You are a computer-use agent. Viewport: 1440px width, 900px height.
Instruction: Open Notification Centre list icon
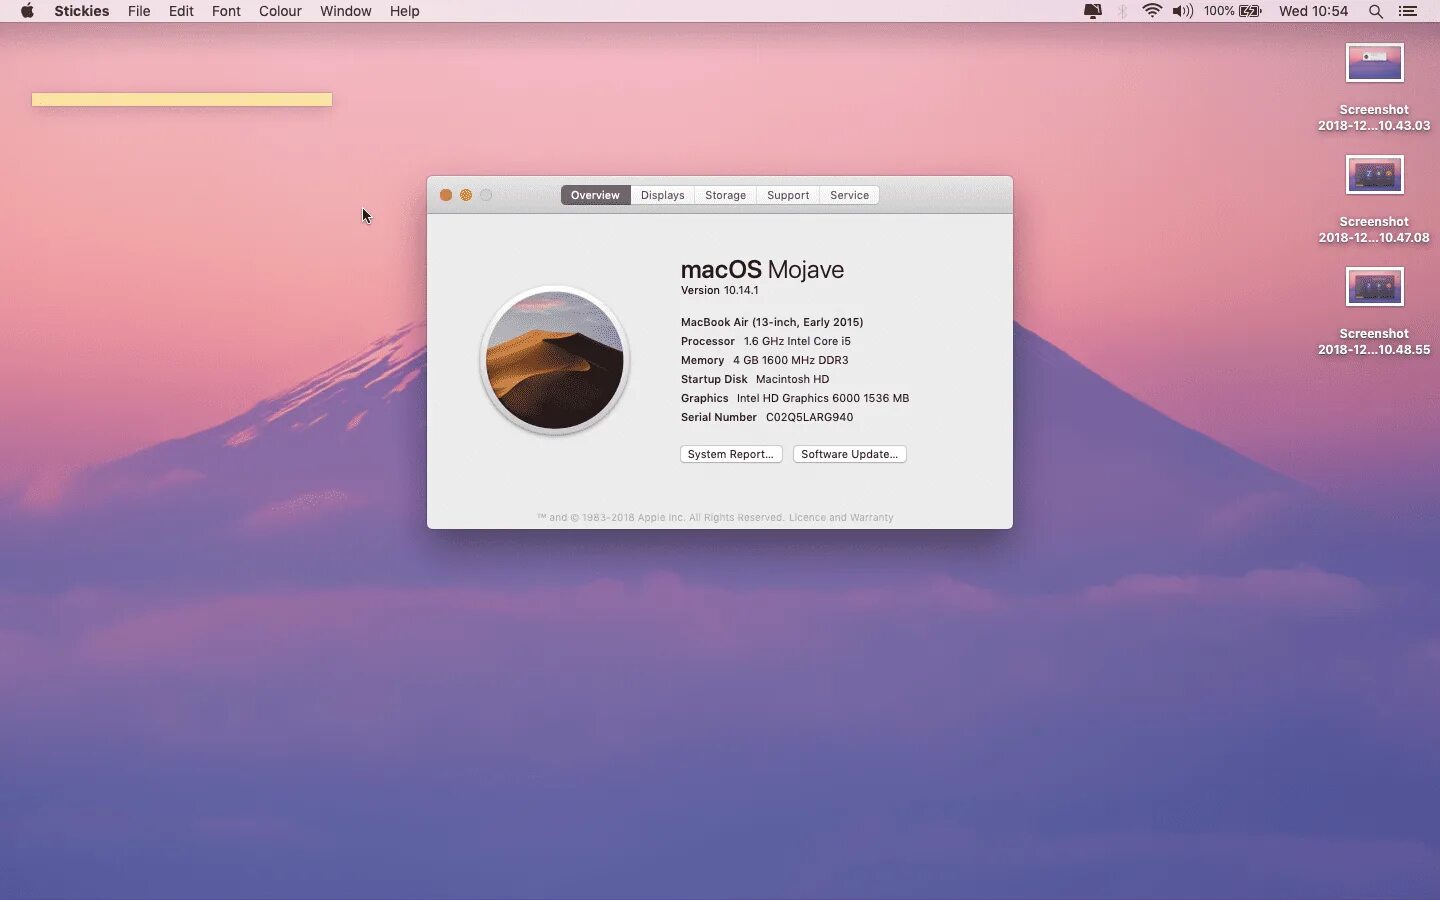pos(1408,11)
